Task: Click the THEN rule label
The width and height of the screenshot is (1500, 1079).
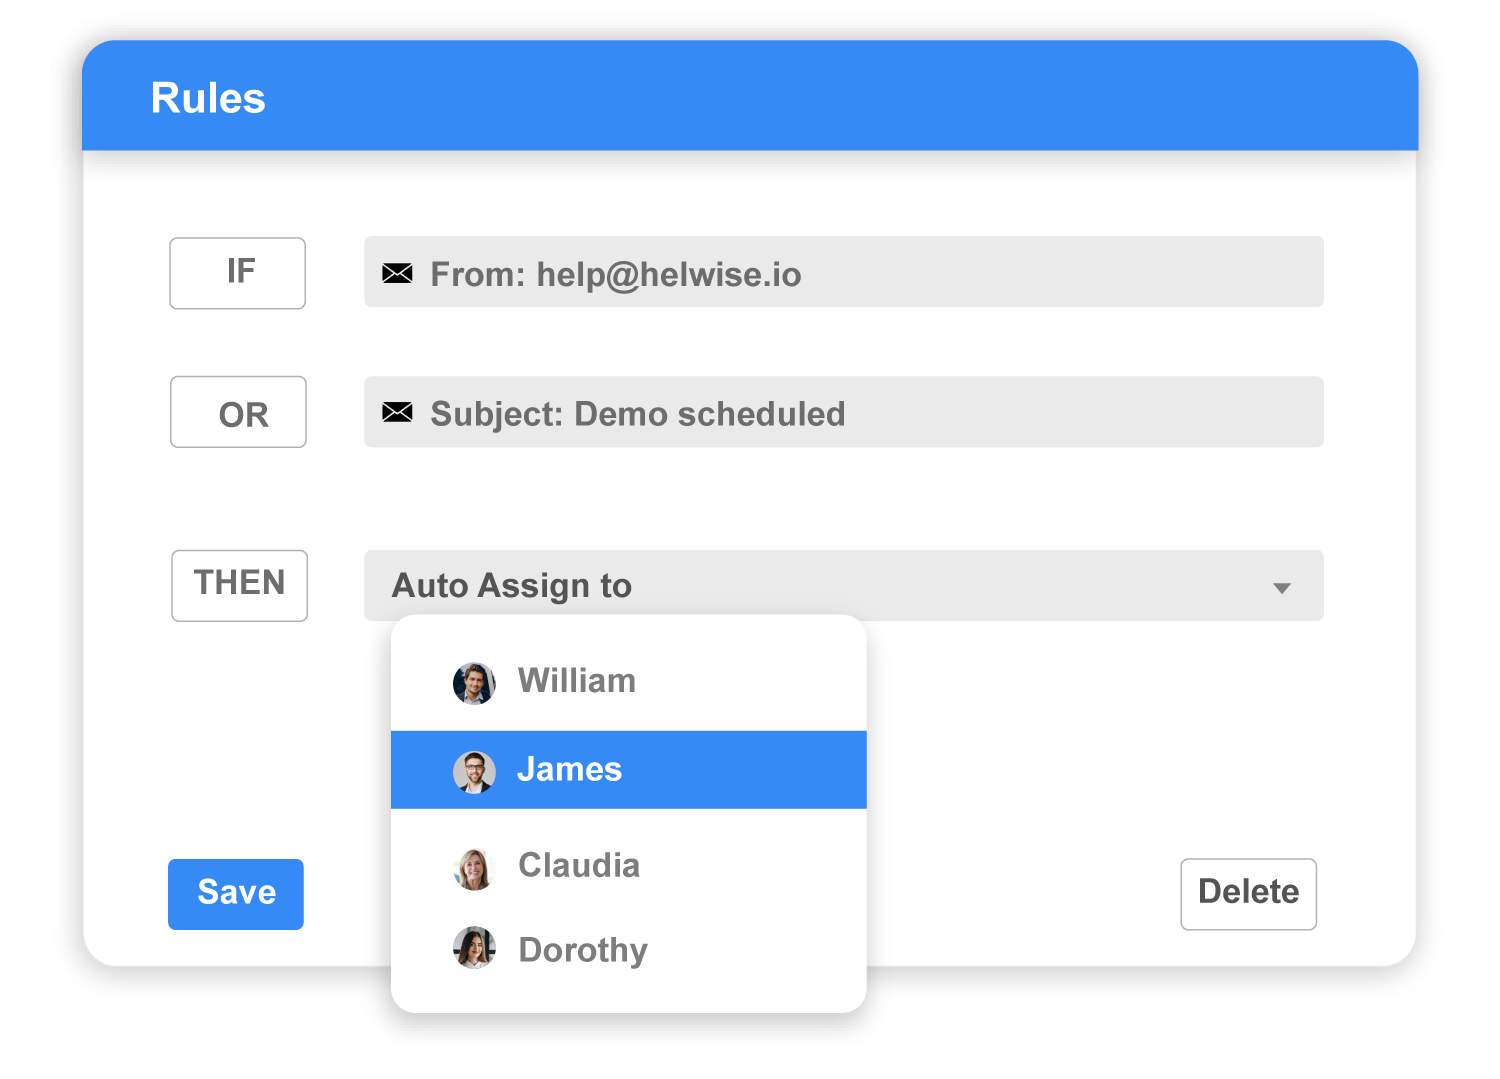Action: tap(239, 585)
